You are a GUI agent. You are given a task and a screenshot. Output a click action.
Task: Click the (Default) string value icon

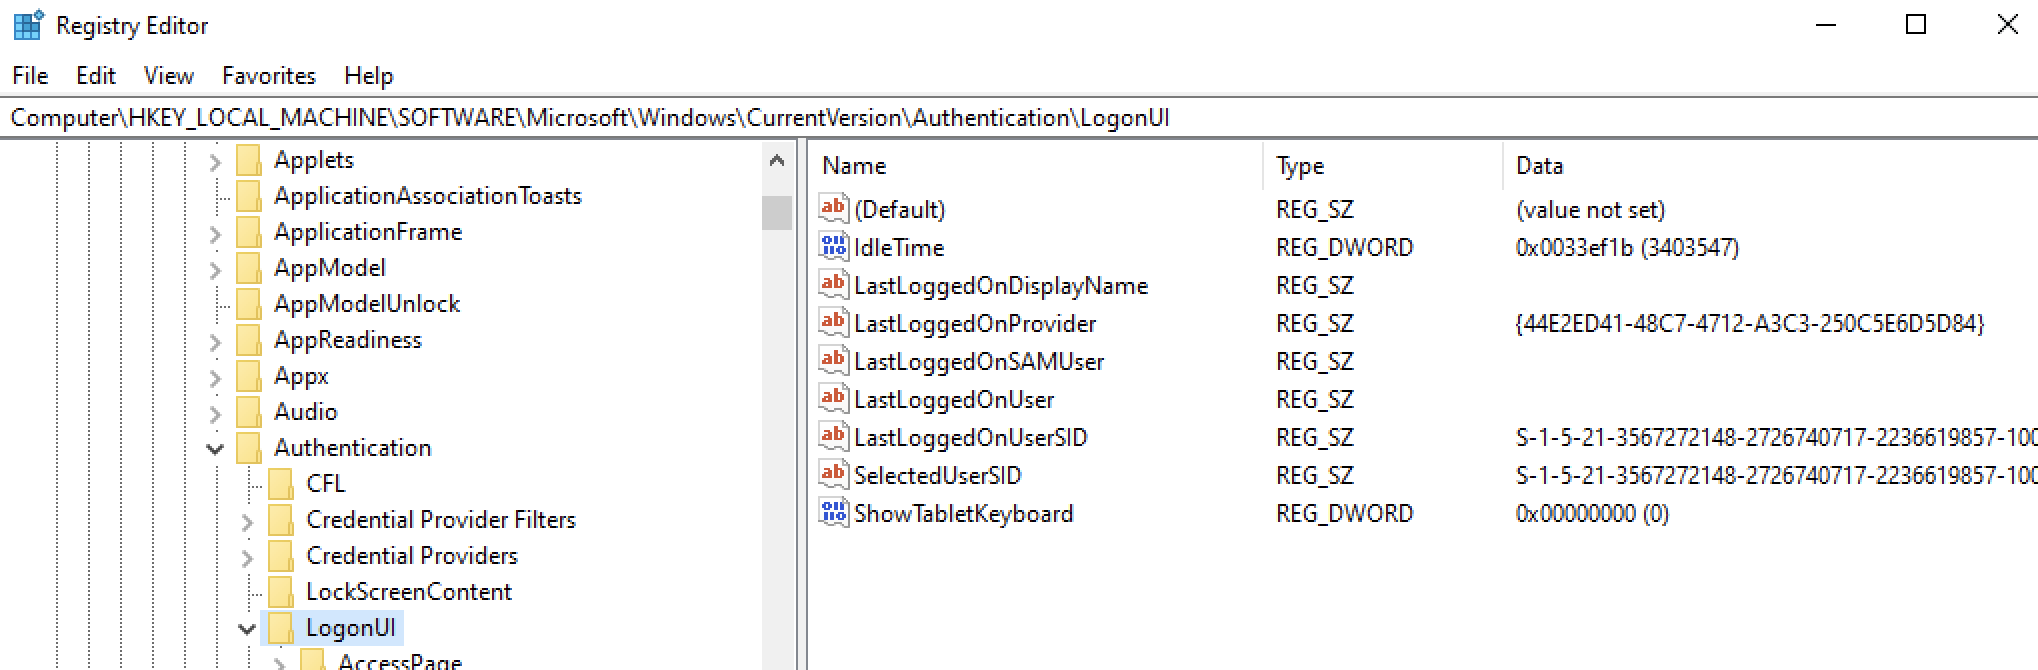[x=832, y=208]
